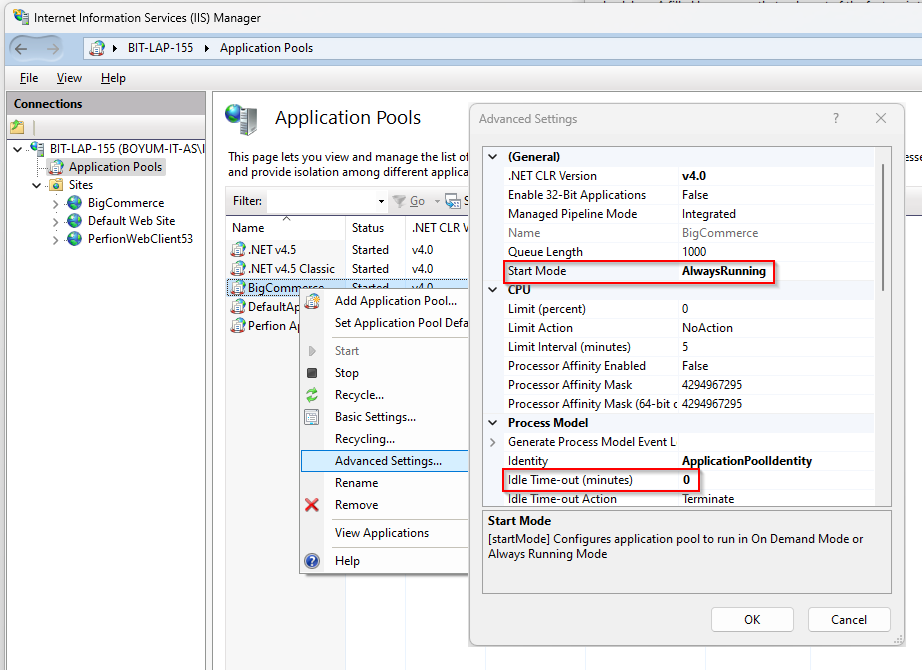
Task: Collapse the Process Model category
Action: tap(493, 423)
